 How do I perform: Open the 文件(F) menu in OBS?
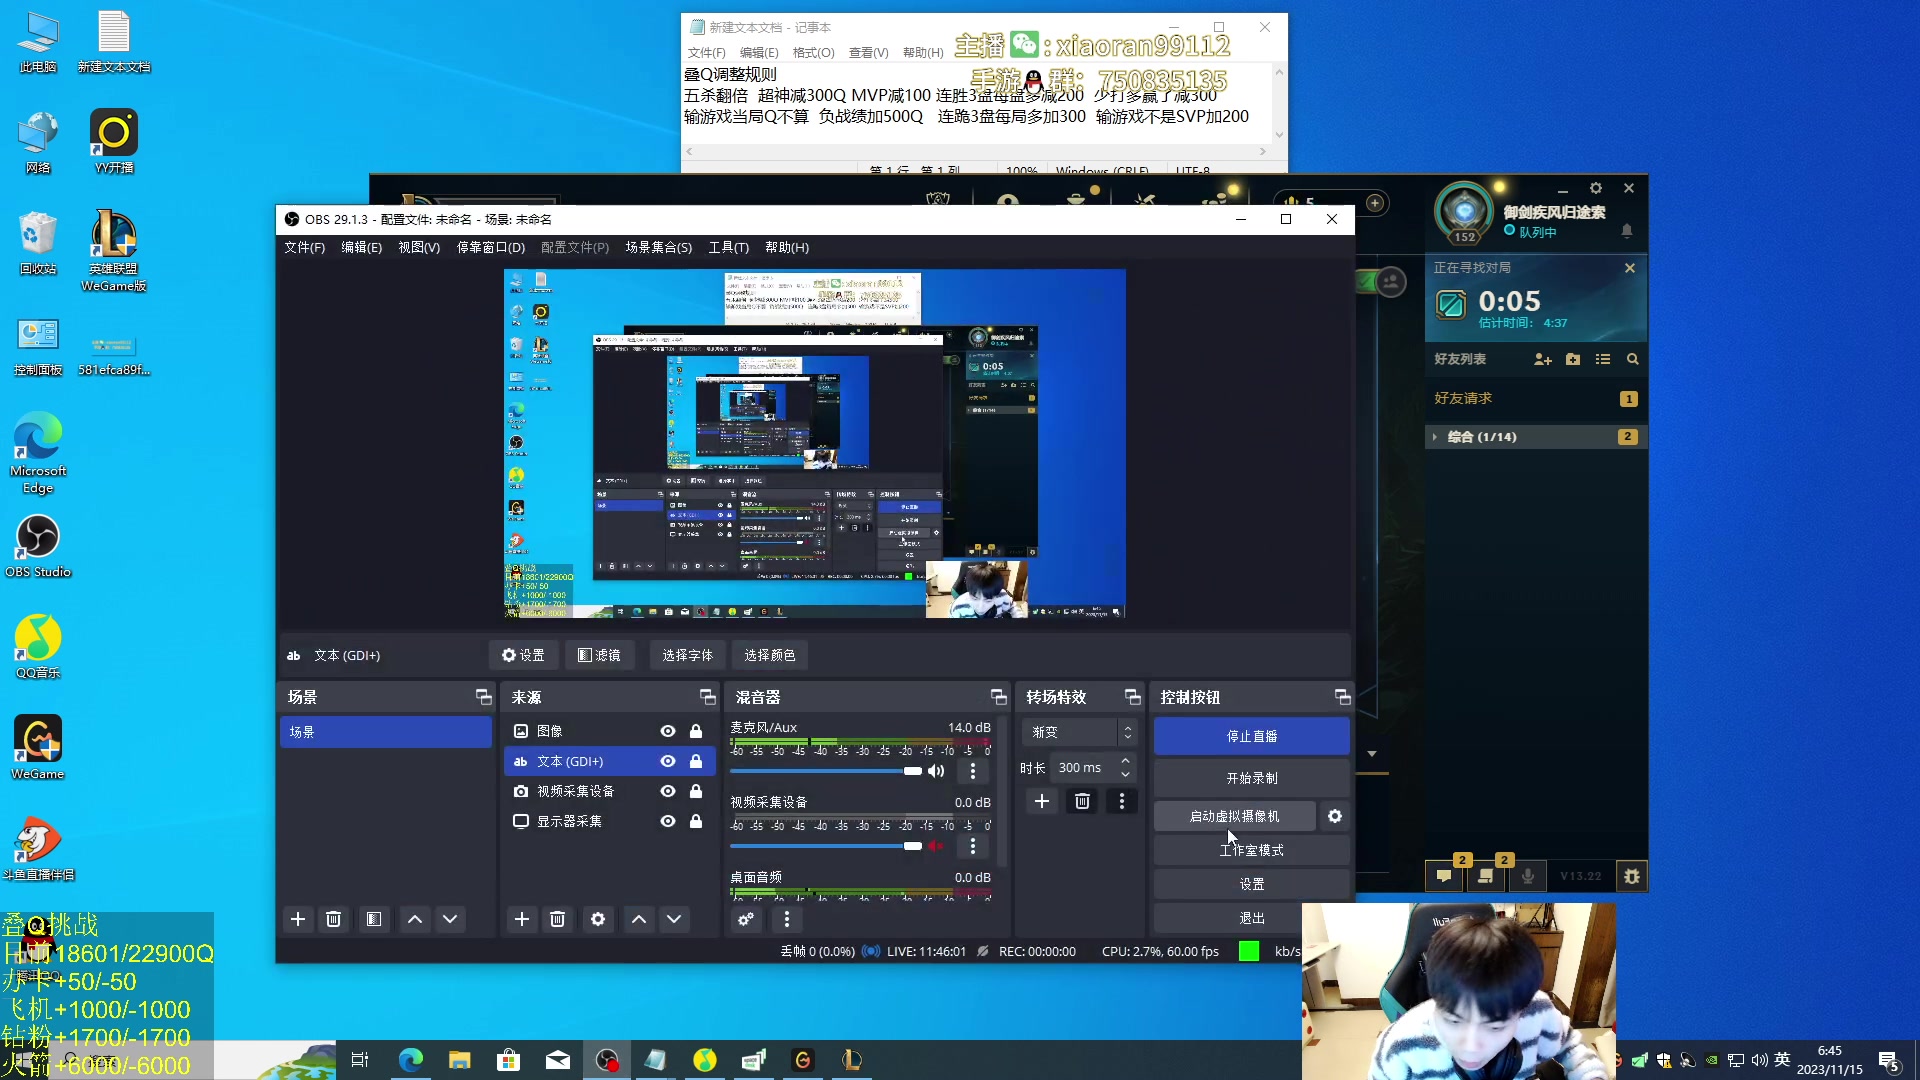(x=304, y=247)
